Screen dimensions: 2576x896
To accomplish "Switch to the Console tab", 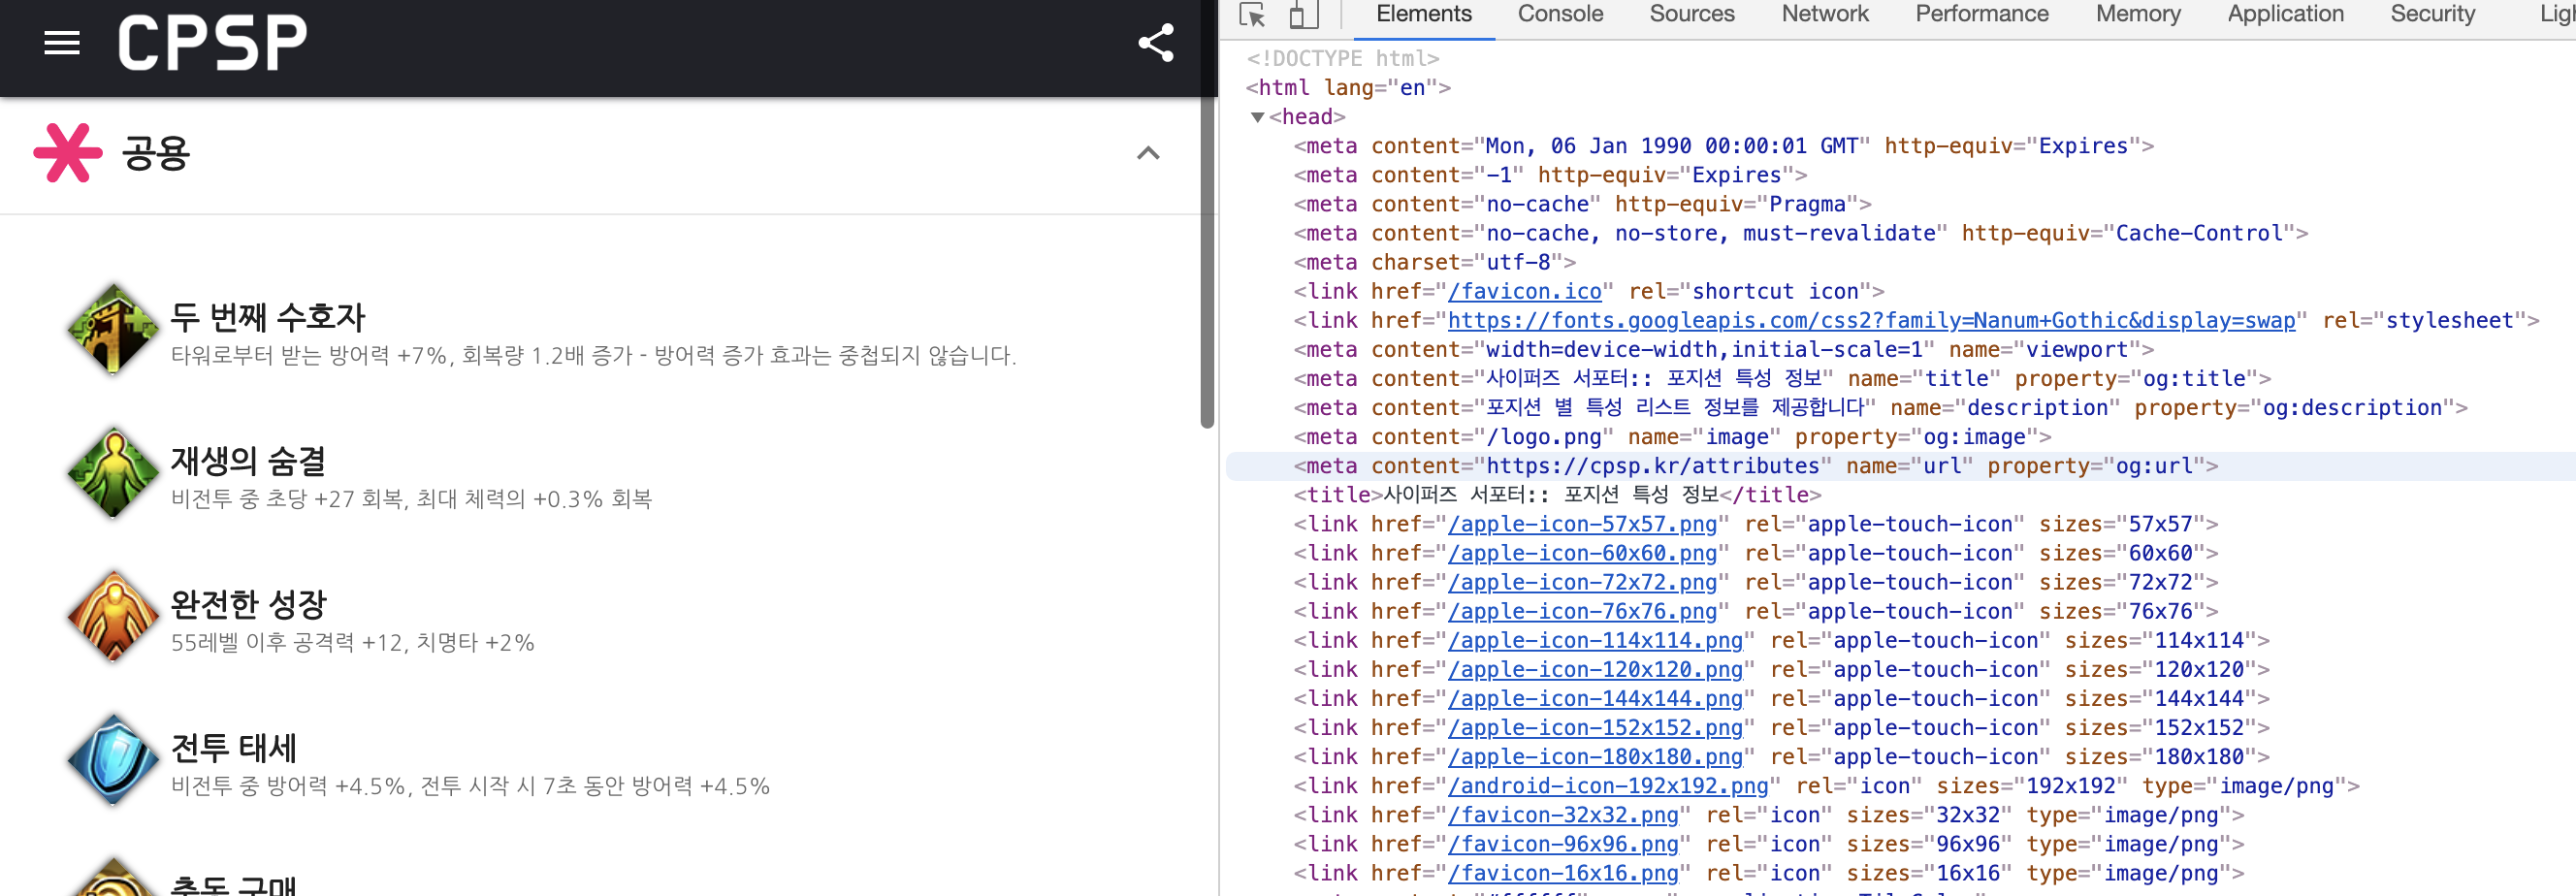I will pyautogui.click(x=1560, y=14).
